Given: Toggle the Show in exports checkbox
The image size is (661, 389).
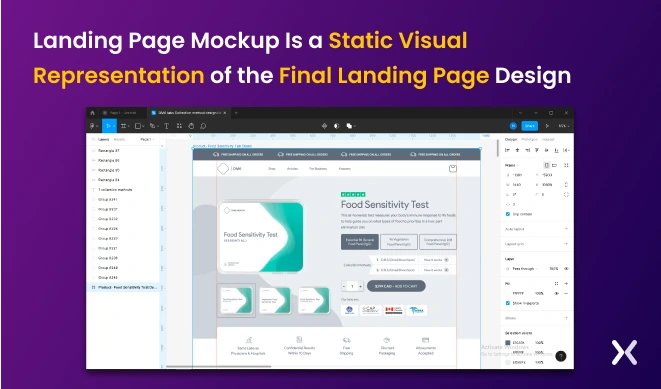Looking at the screenshot, I should (x=508, y=303).
